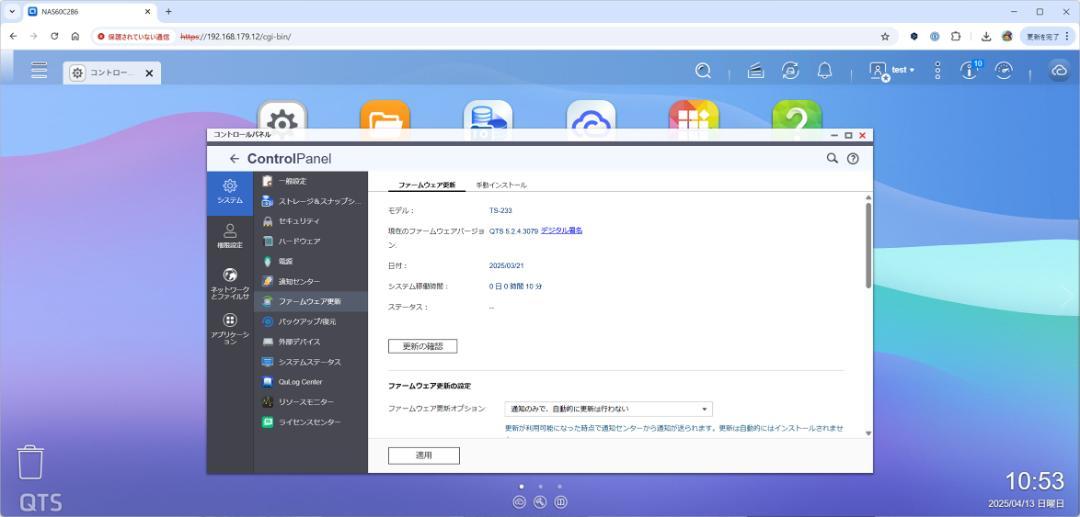This screenshot has width=1080, height=517.
Task: Bookmark this page with the star icon
Action: click(x=885, y=36)
